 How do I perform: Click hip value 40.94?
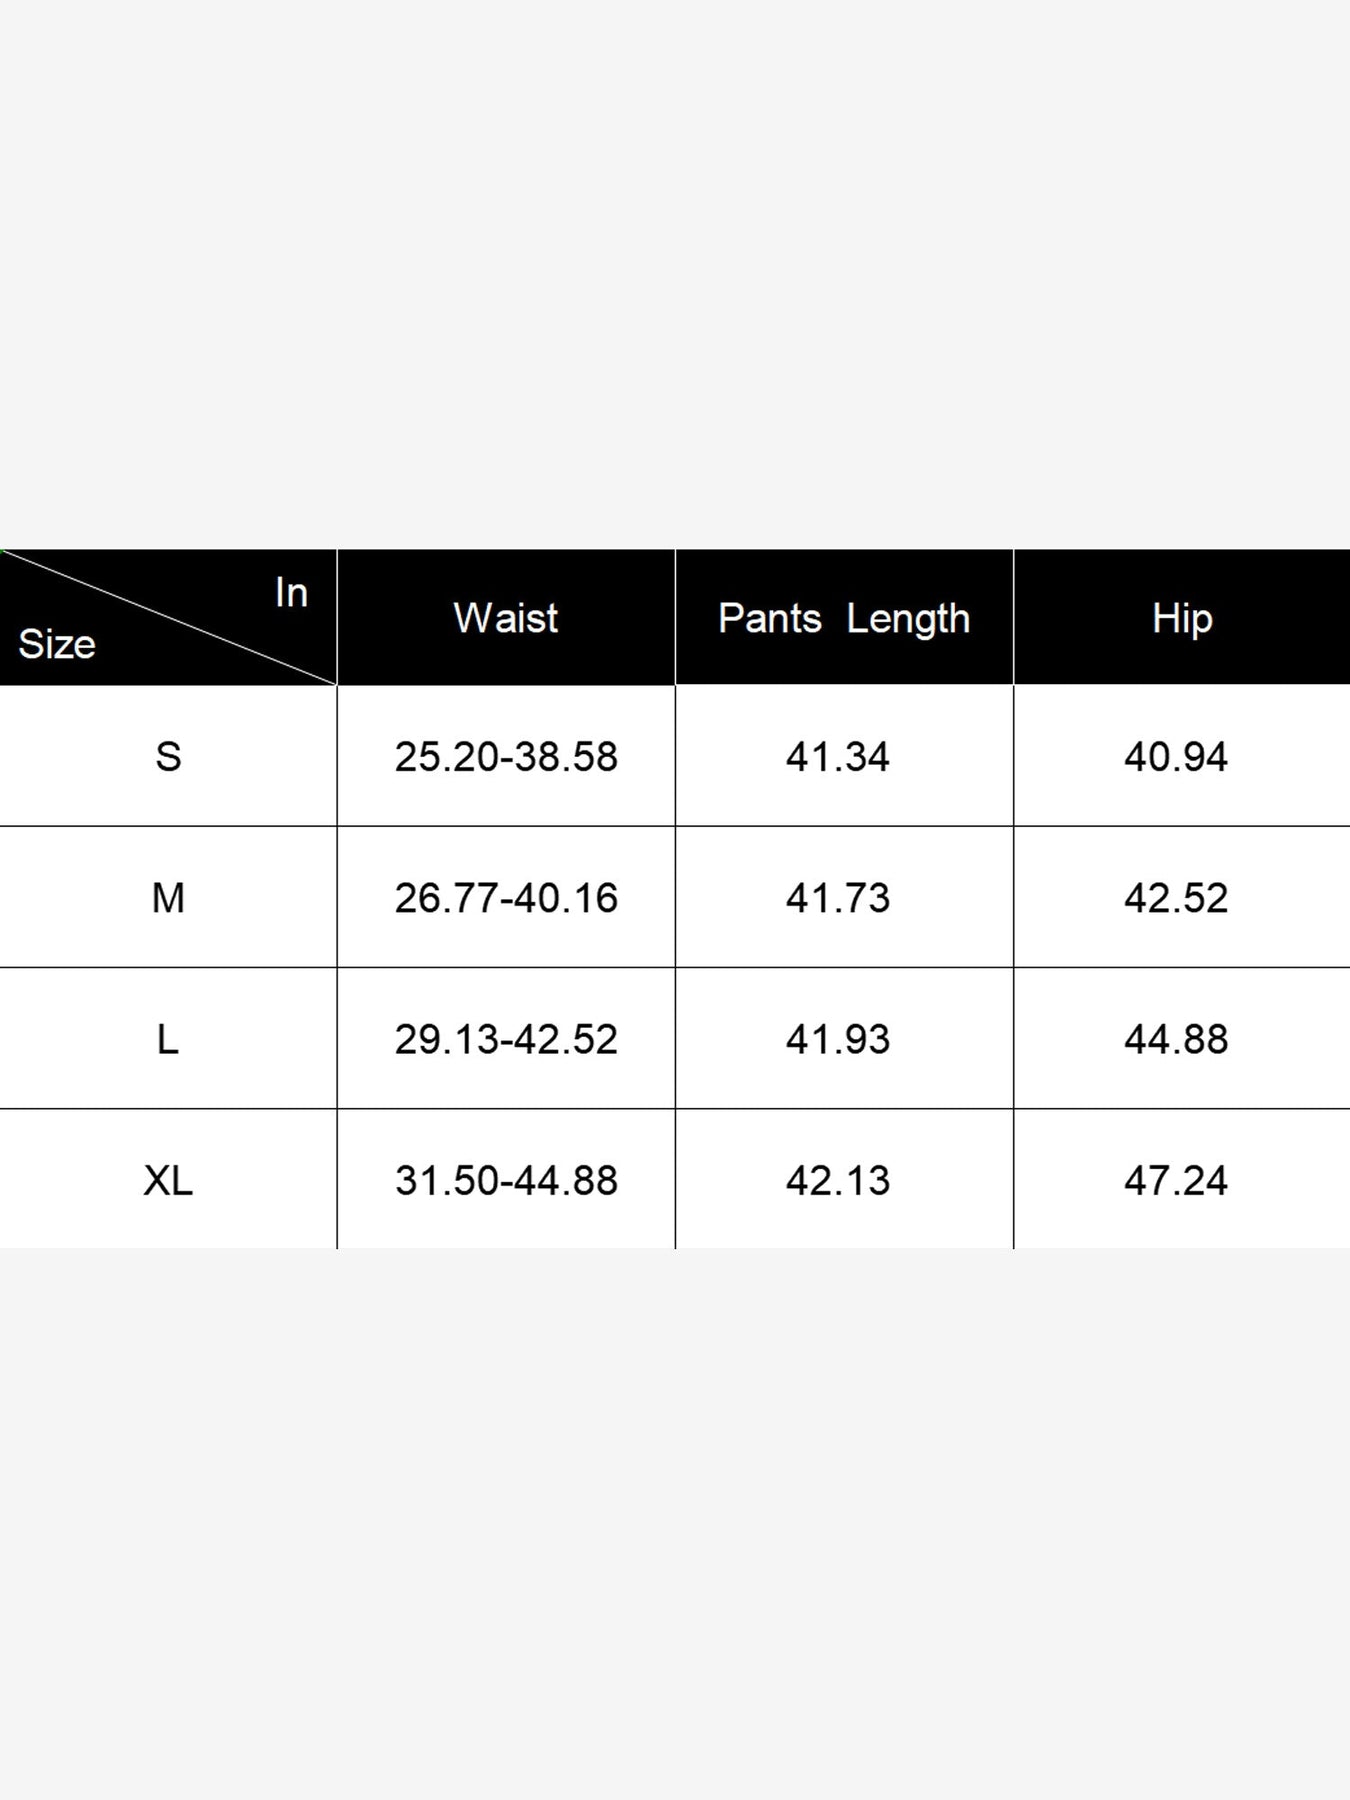point(1176,756)
